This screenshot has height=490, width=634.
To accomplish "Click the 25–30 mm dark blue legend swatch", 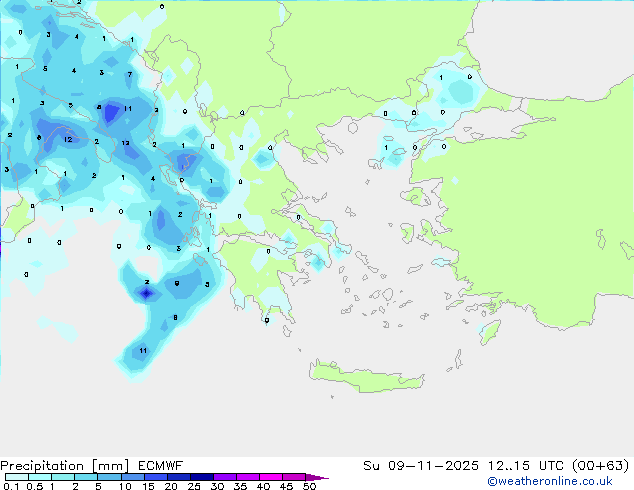I will coord(201,477).
